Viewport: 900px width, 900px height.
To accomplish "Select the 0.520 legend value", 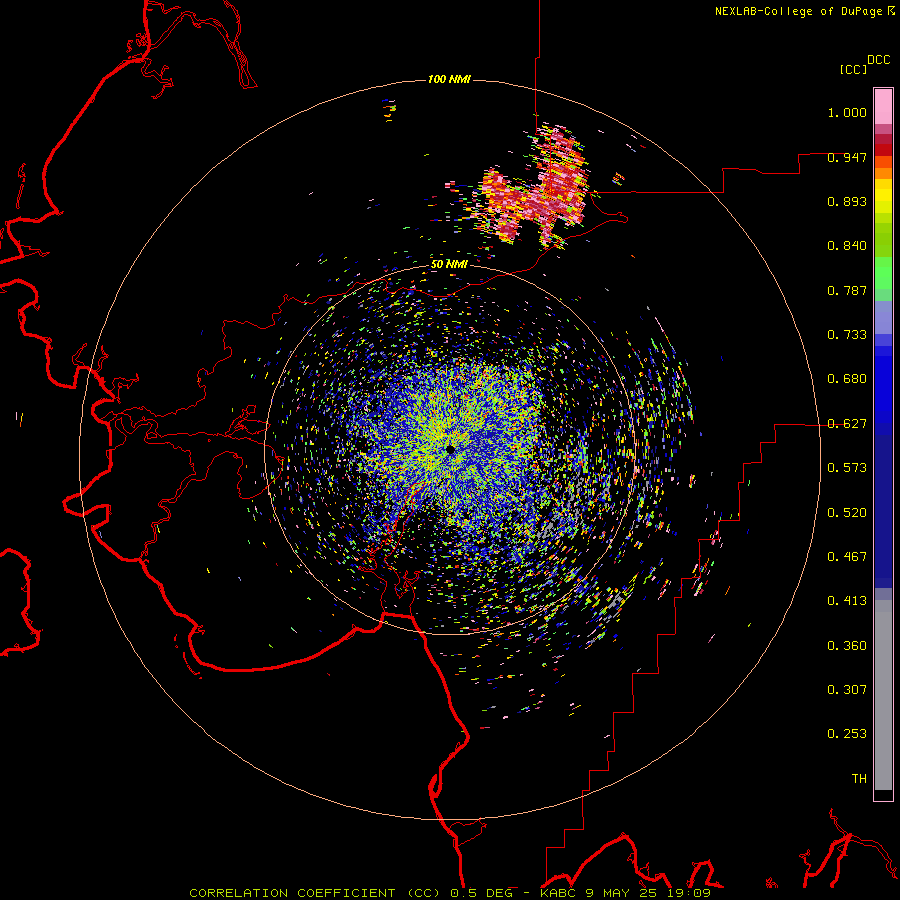I will [847, 513].
